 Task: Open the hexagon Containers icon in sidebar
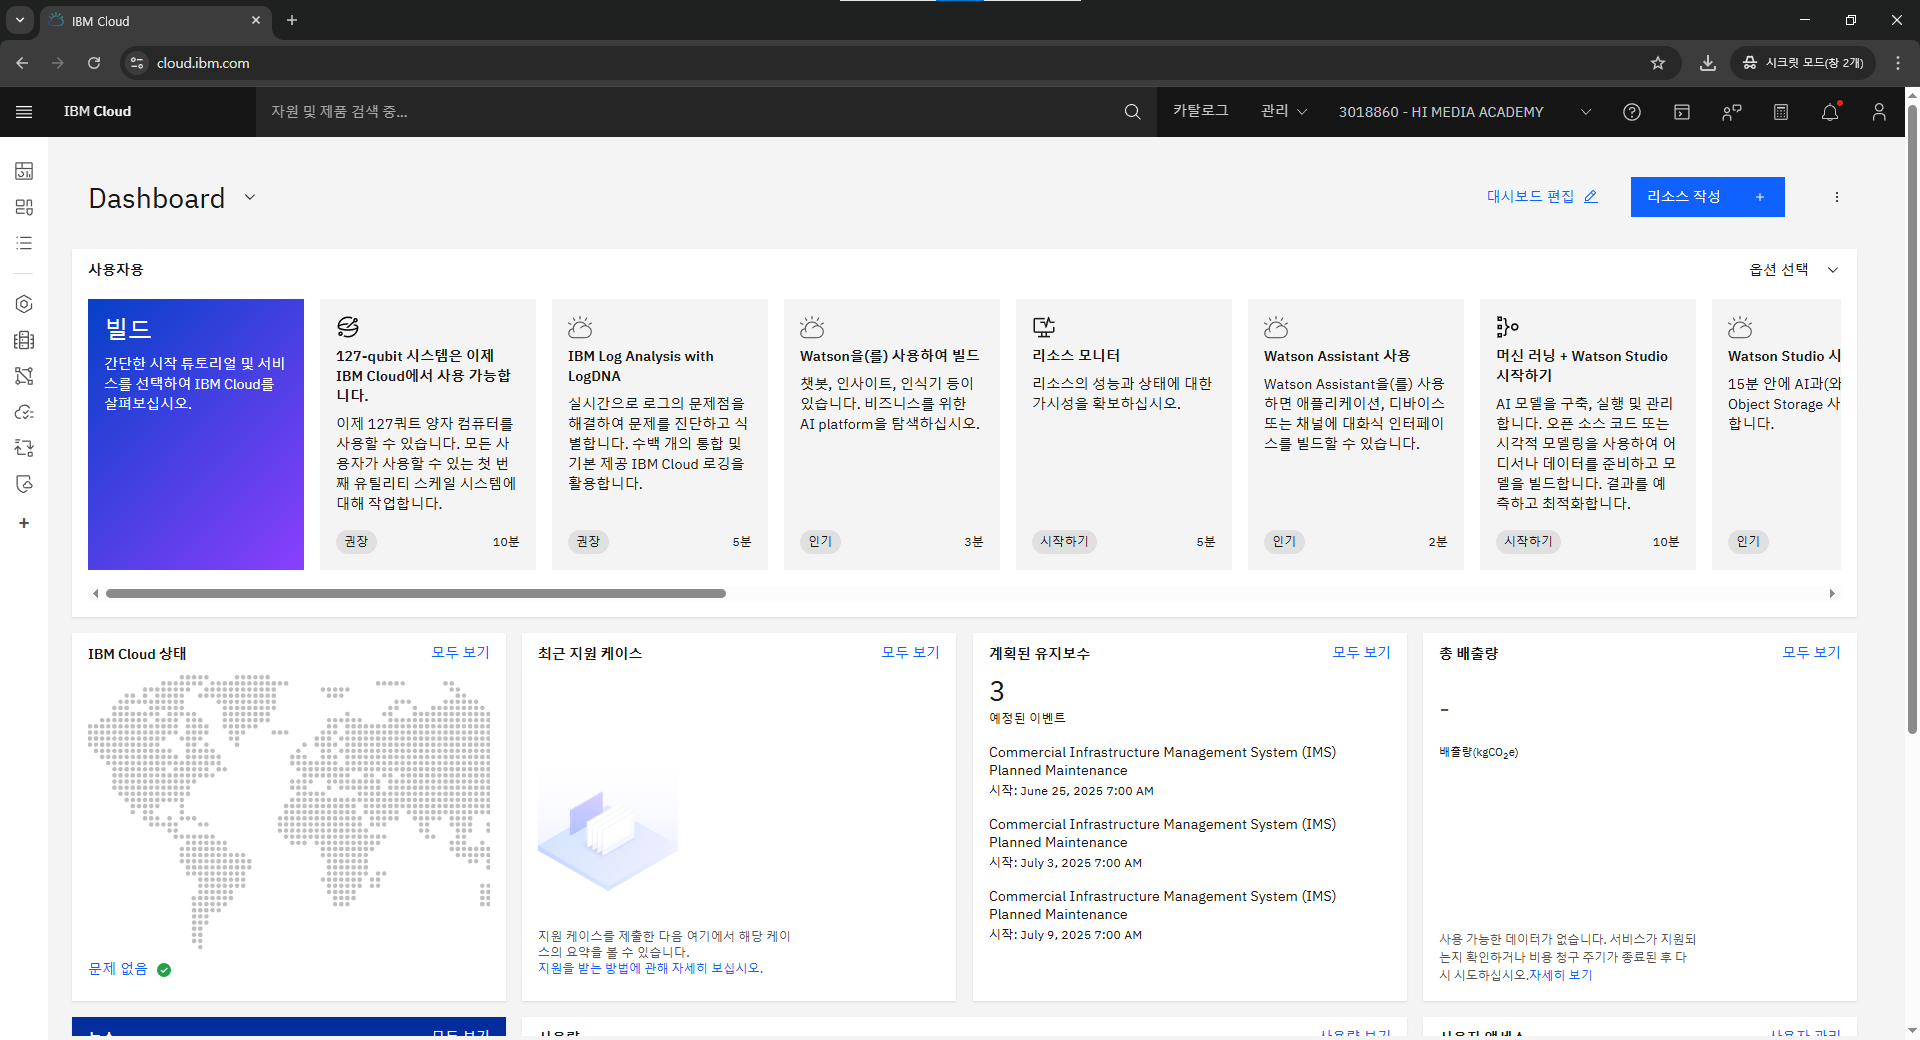pos(24,304)
